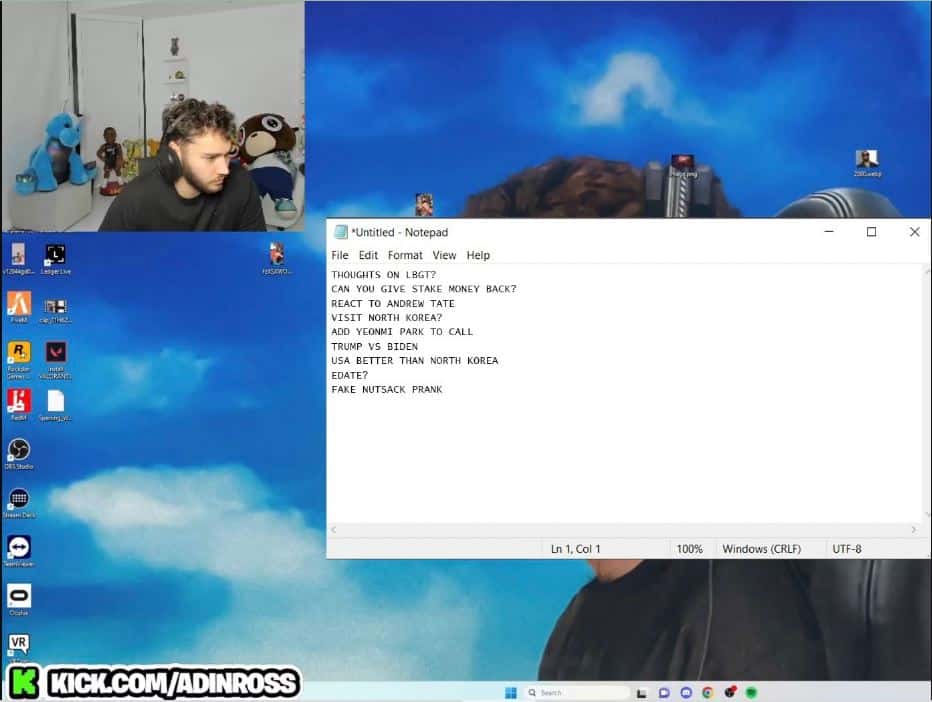Select the desktop image icon just above the Notepad title
The image size is (932, 702).
click(x=424, y=204)
